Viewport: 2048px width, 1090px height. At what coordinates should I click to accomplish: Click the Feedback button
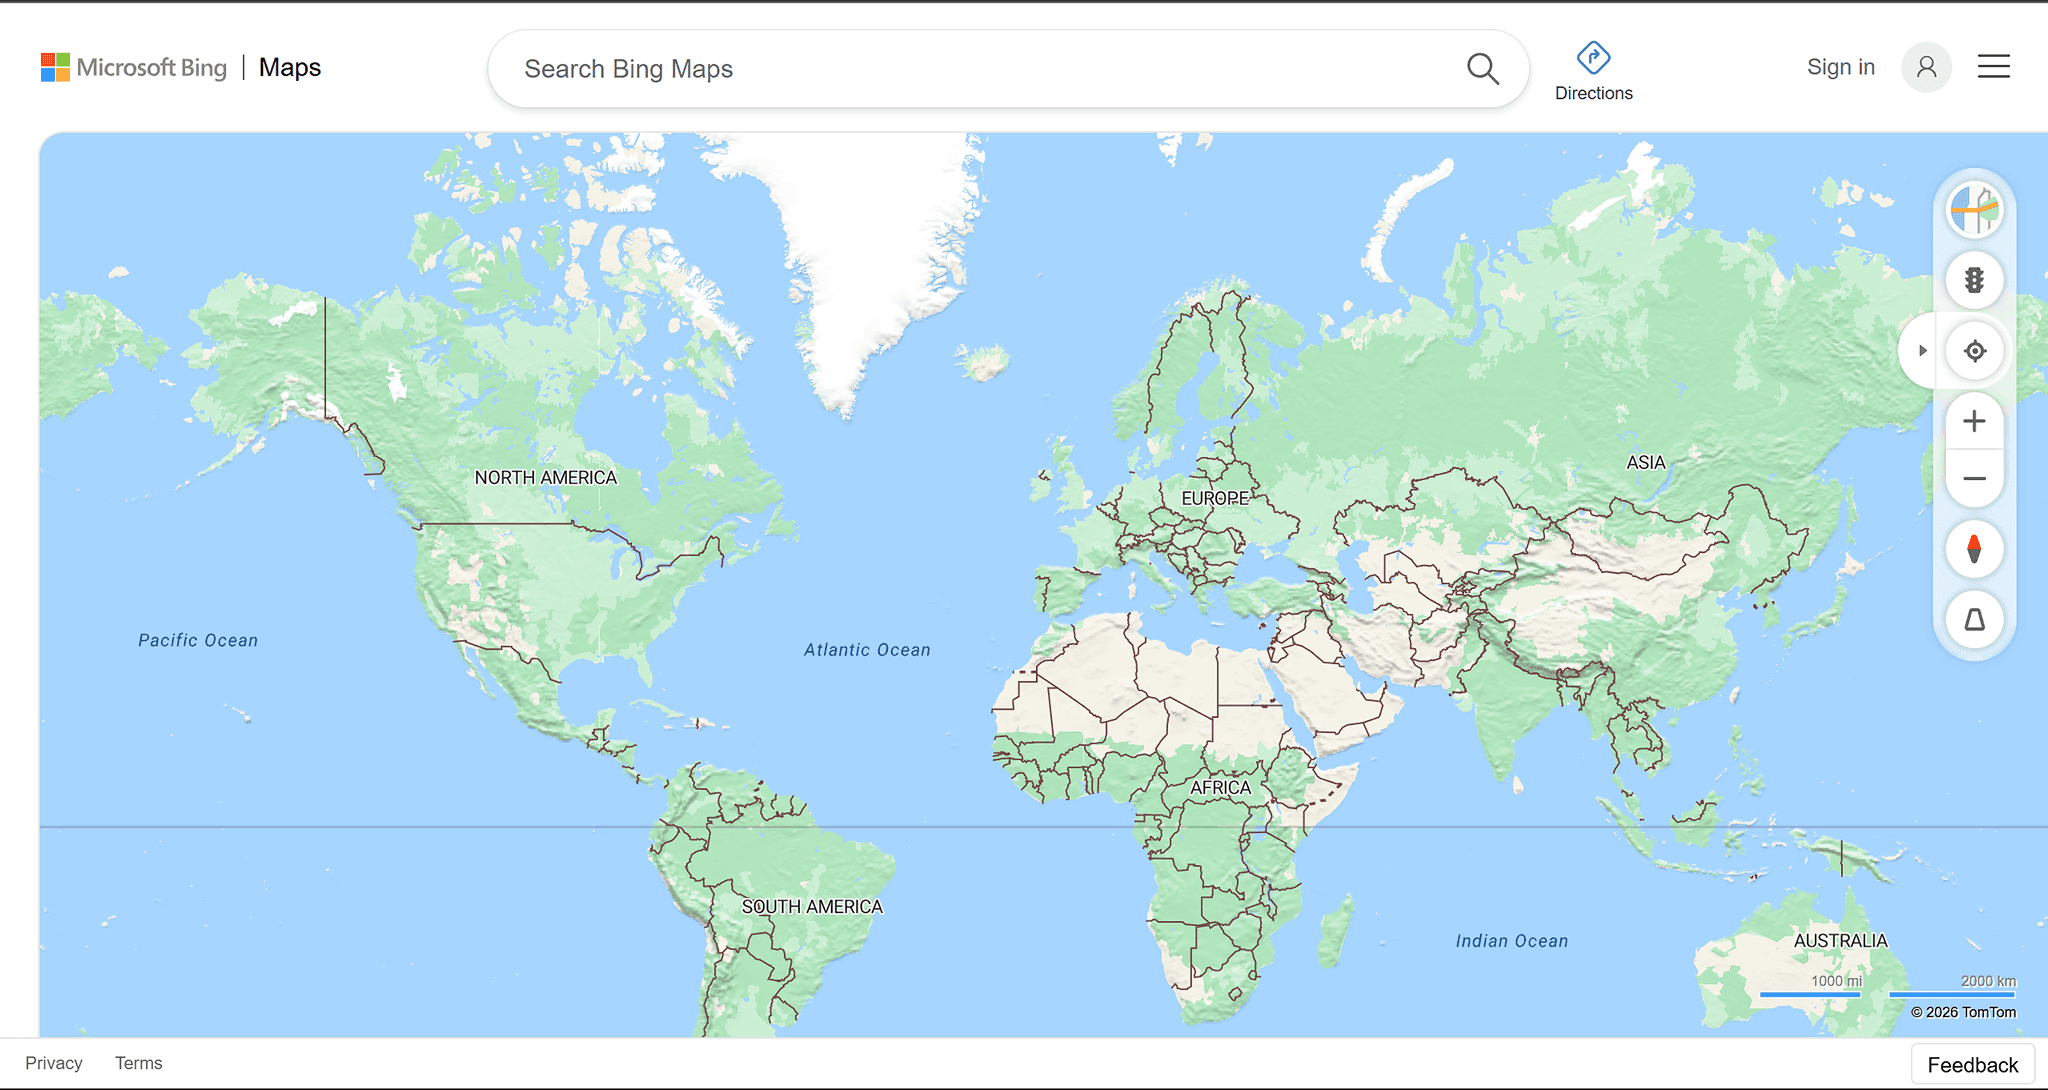point(1972,1065)
